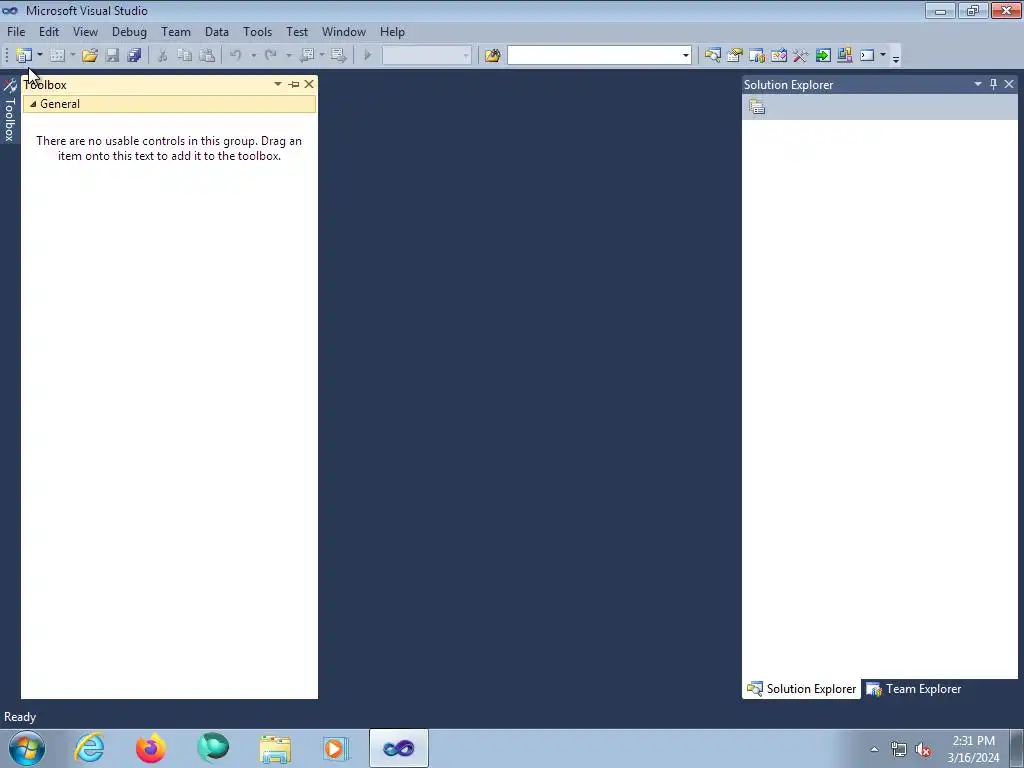Open the toolbar options overflow arrow
The image size is (1024, 768).
pos(896,58)
